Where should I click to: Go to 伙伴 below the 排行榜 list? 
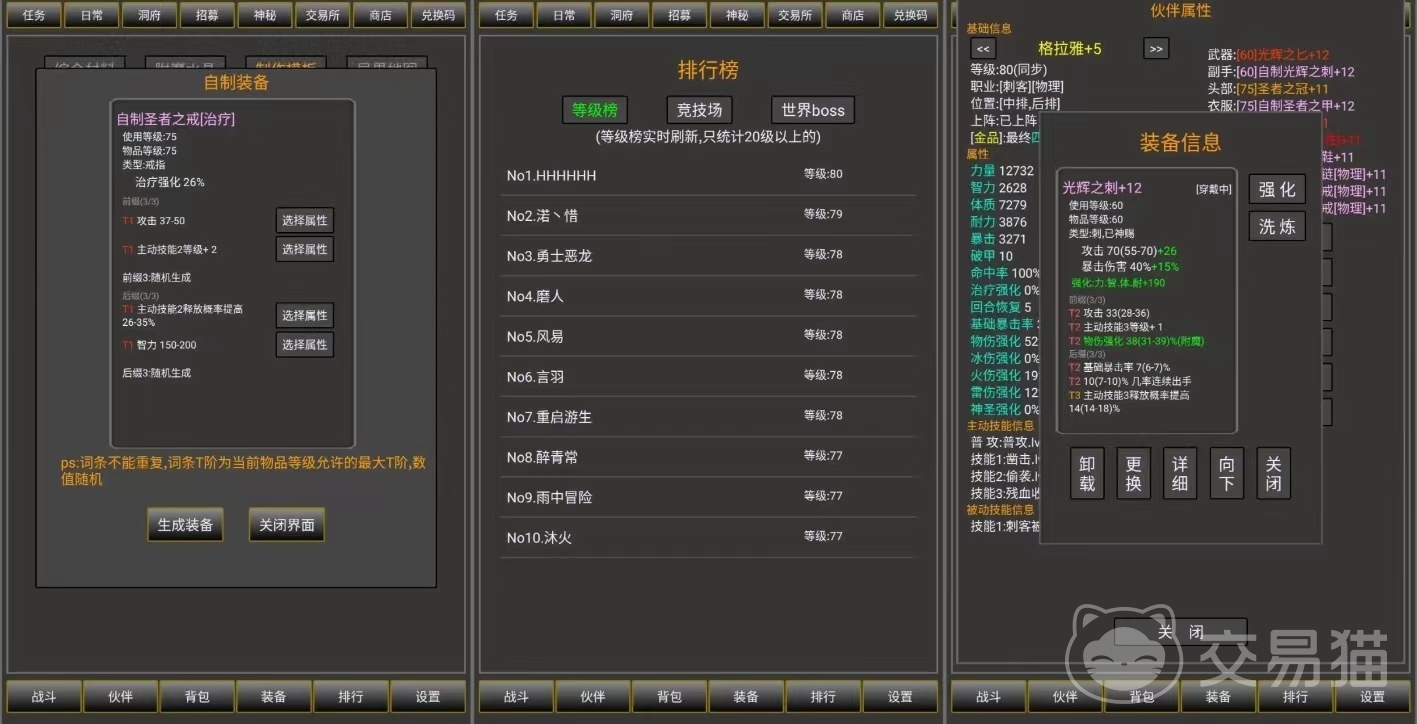(x=593, y=697)
